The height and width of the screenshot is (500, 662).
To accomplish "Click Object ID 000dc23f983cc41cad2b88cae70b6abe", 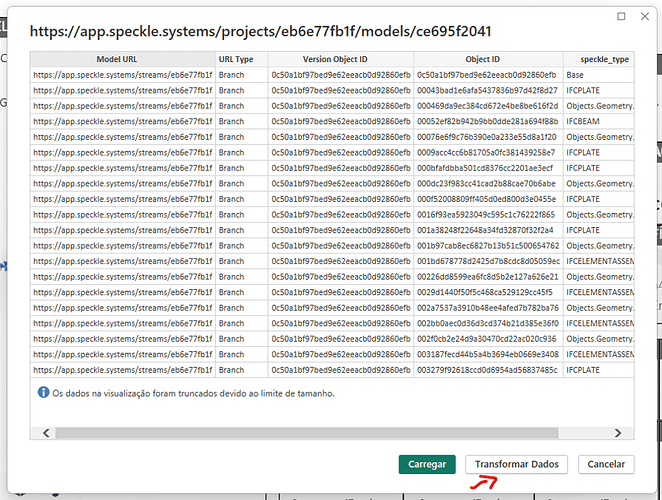I will point(488,184).
